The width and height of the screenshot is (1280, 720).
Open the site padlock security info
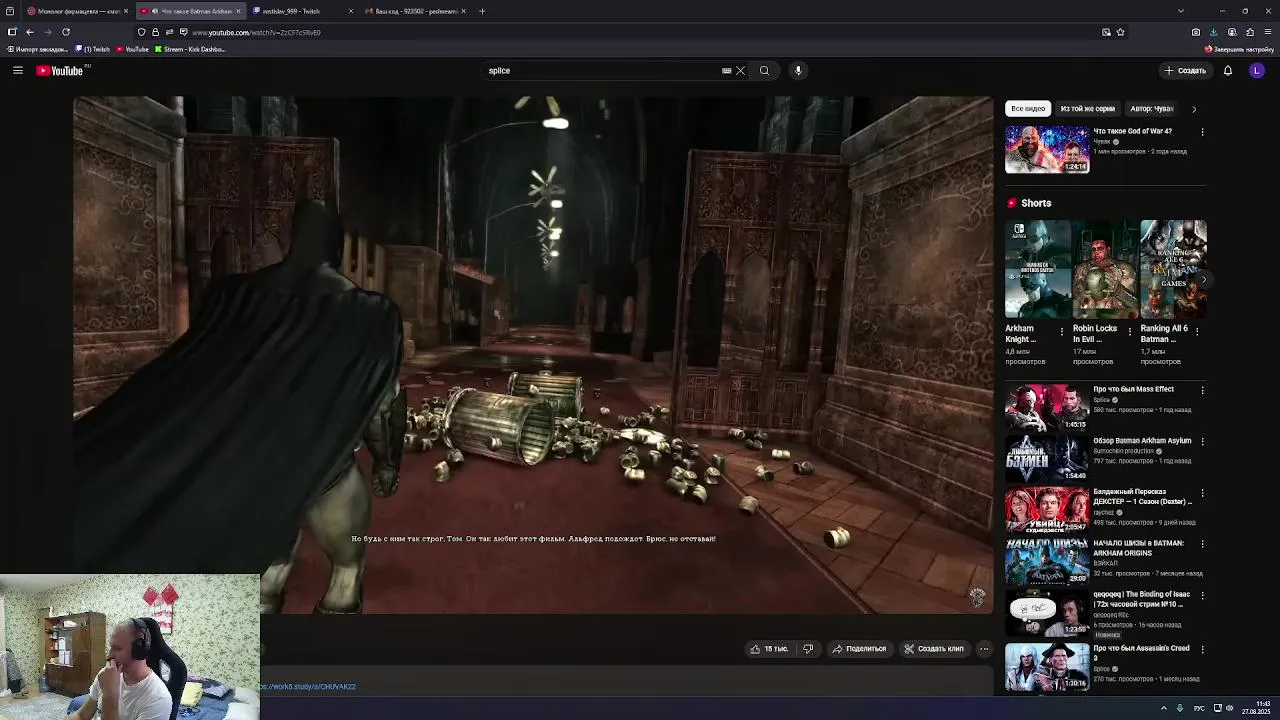click(155, 32)
